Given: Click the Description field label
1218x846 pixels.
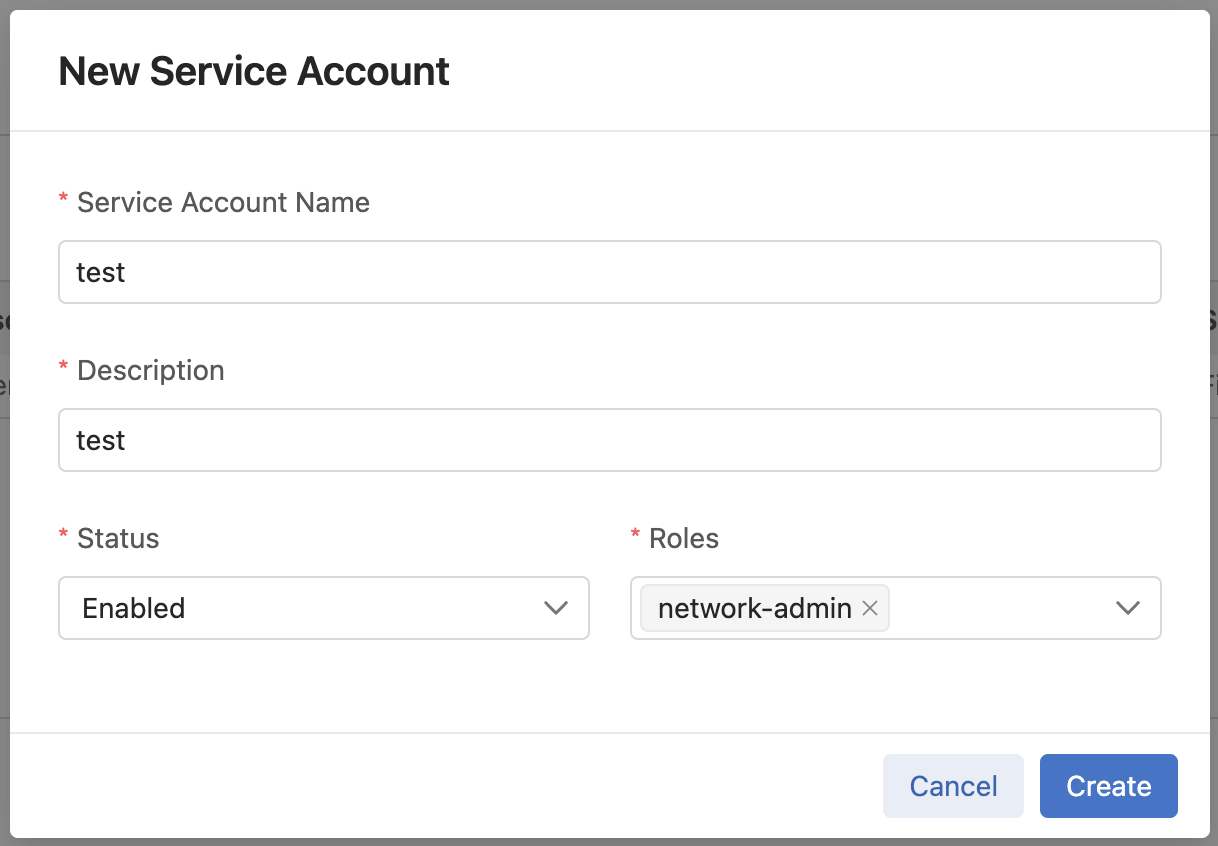Looking at the screenshot, I should pyautogui.click(x=150, y=371).
